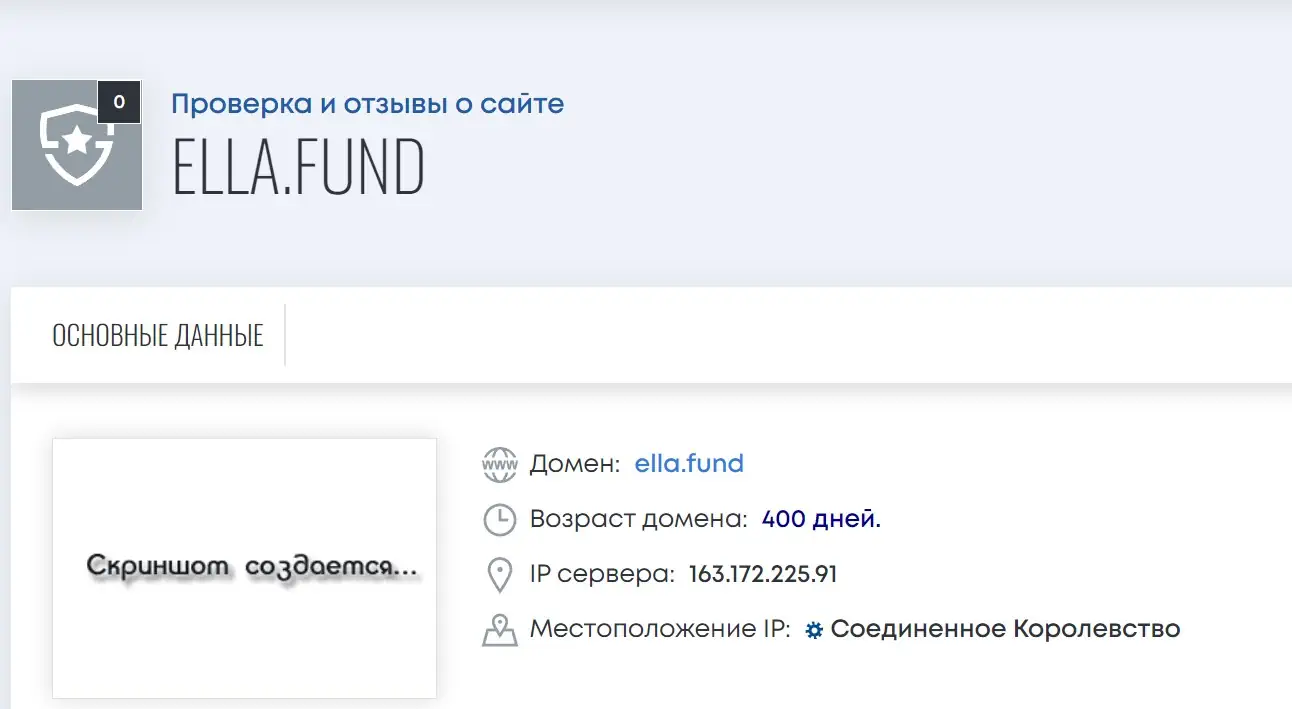Click the www globe icon beside Домен
The image size is (1292, 709).
tap(499, 464)
